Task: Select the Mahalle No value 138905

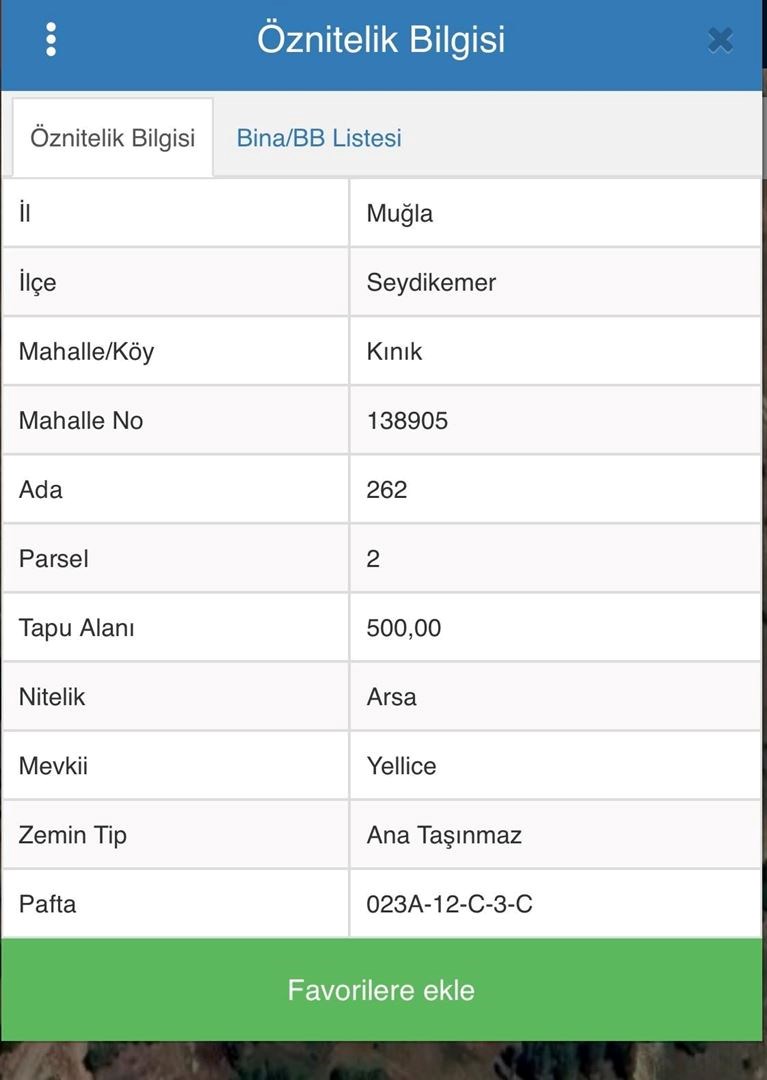Action: click(x=407, y=421)
